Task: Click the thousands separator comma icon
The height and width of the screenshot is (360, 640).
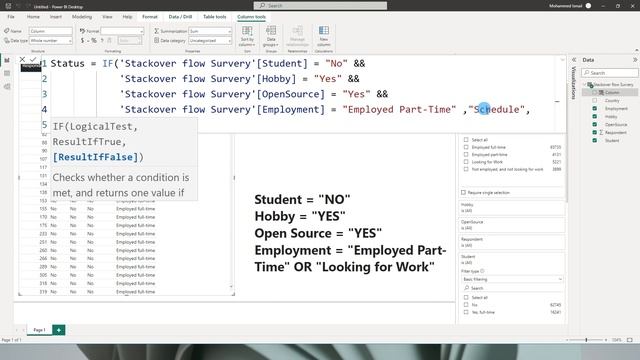Action: (x=102, y=40)
